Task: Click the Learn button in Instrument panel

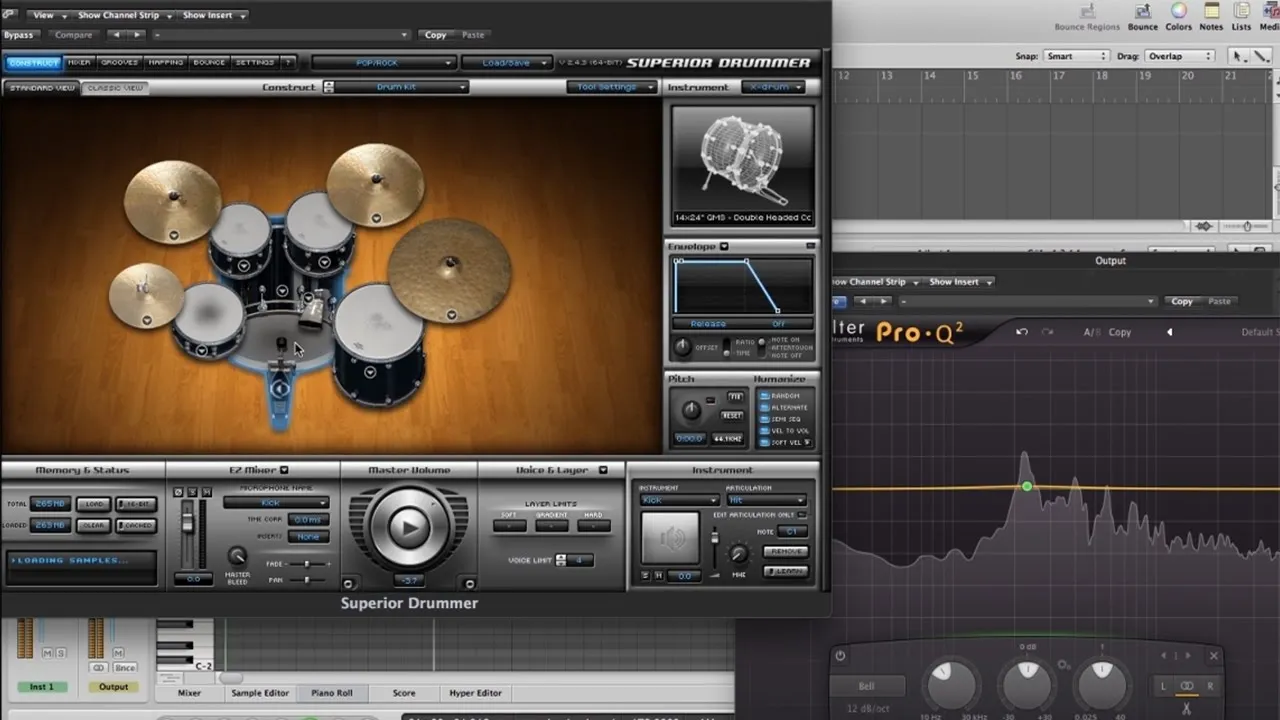Action: coord(785,571)
